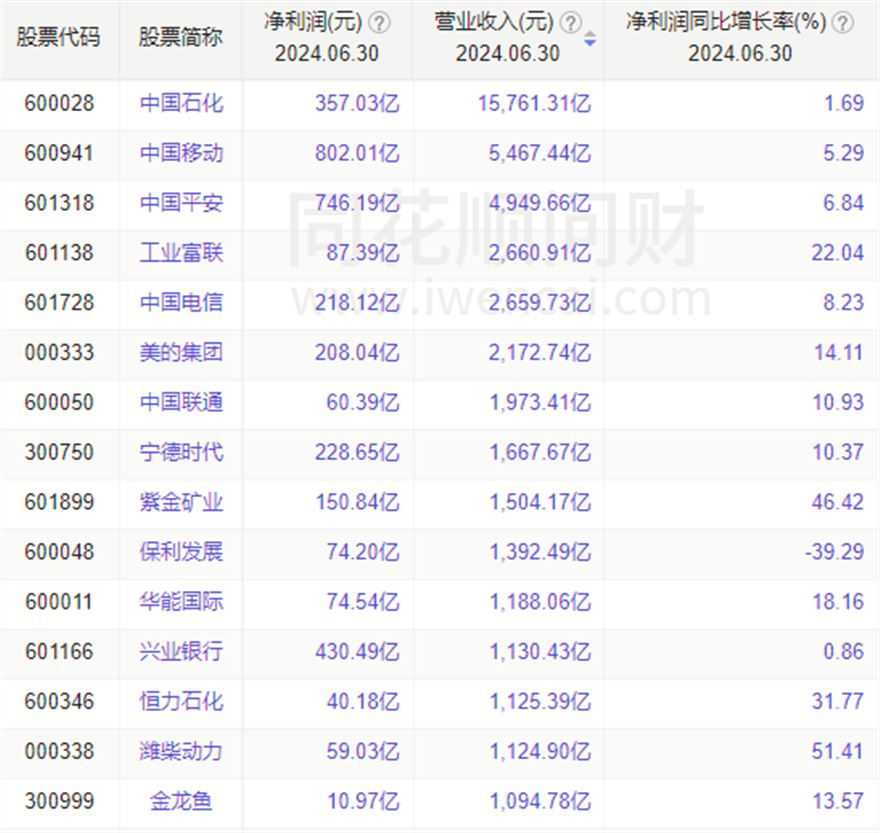The image size is (880, 833).
Task: Open the 中国石化 stock link
Action: (181, 103)
